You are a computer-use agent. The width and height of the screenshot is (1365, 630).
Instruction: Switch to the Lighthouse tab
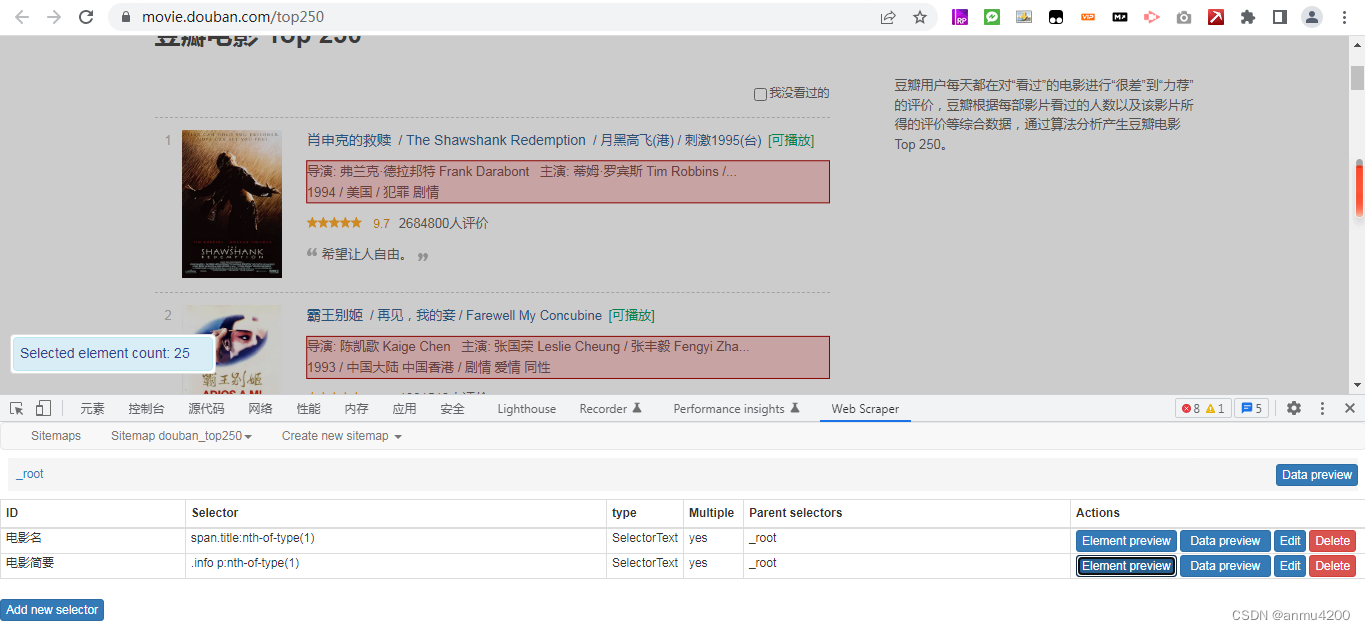(x=526, y=408)
